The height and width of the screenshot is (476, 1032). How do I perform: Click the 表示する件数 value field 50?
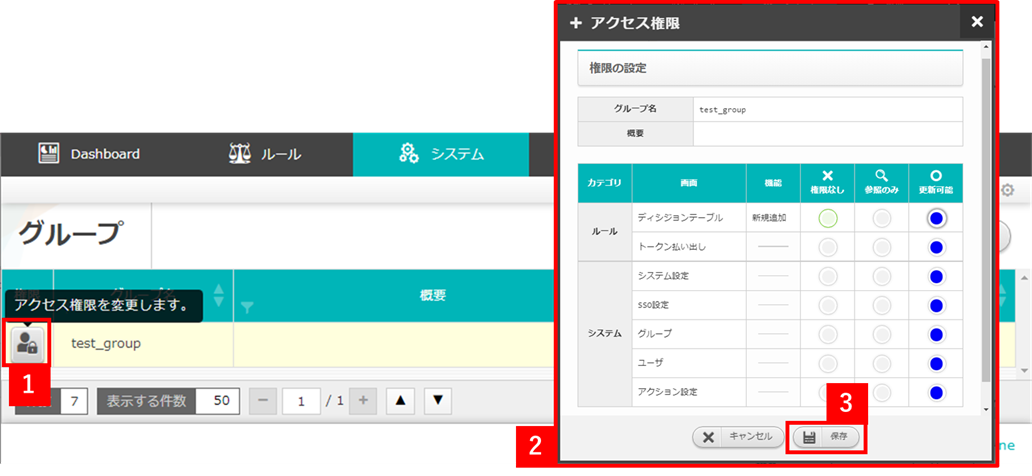(217, 401)
